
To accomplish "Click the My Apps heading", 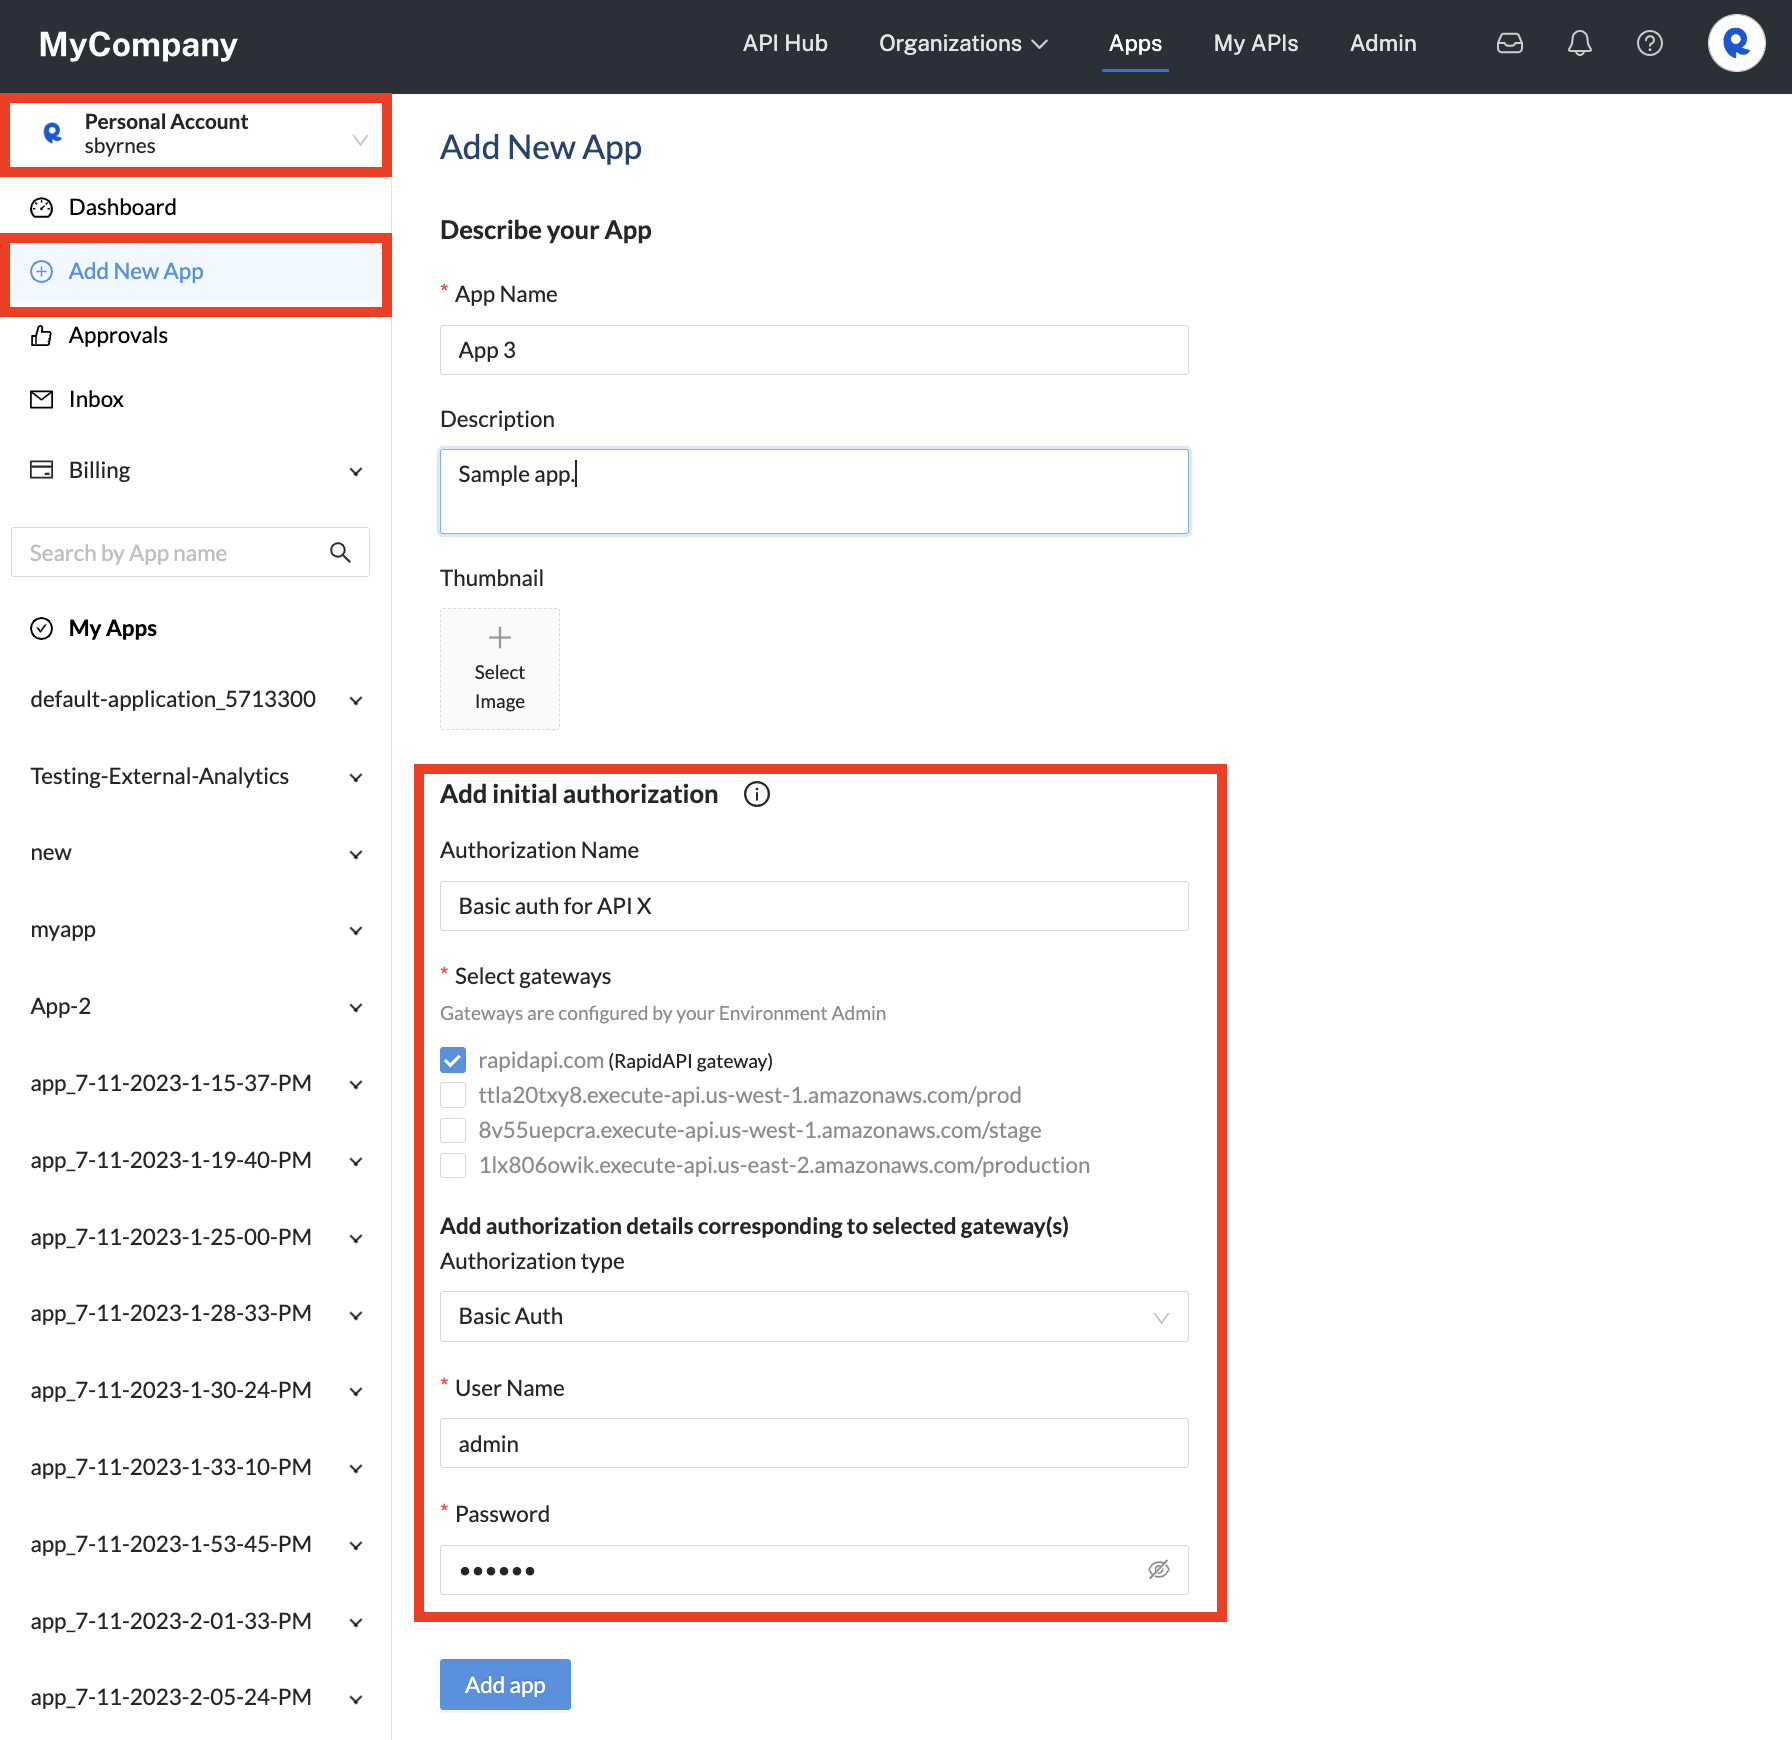I will [113, 629].
